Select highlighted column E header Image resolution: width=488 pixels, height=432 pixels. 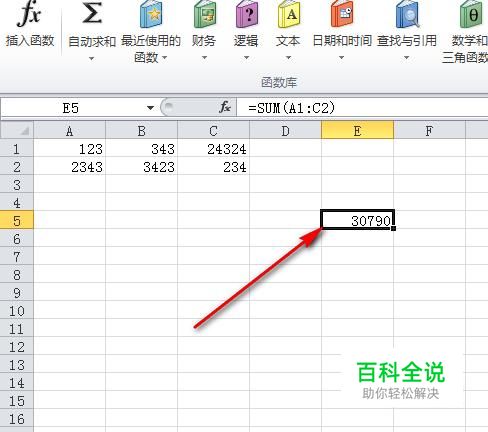pos(357,131)
